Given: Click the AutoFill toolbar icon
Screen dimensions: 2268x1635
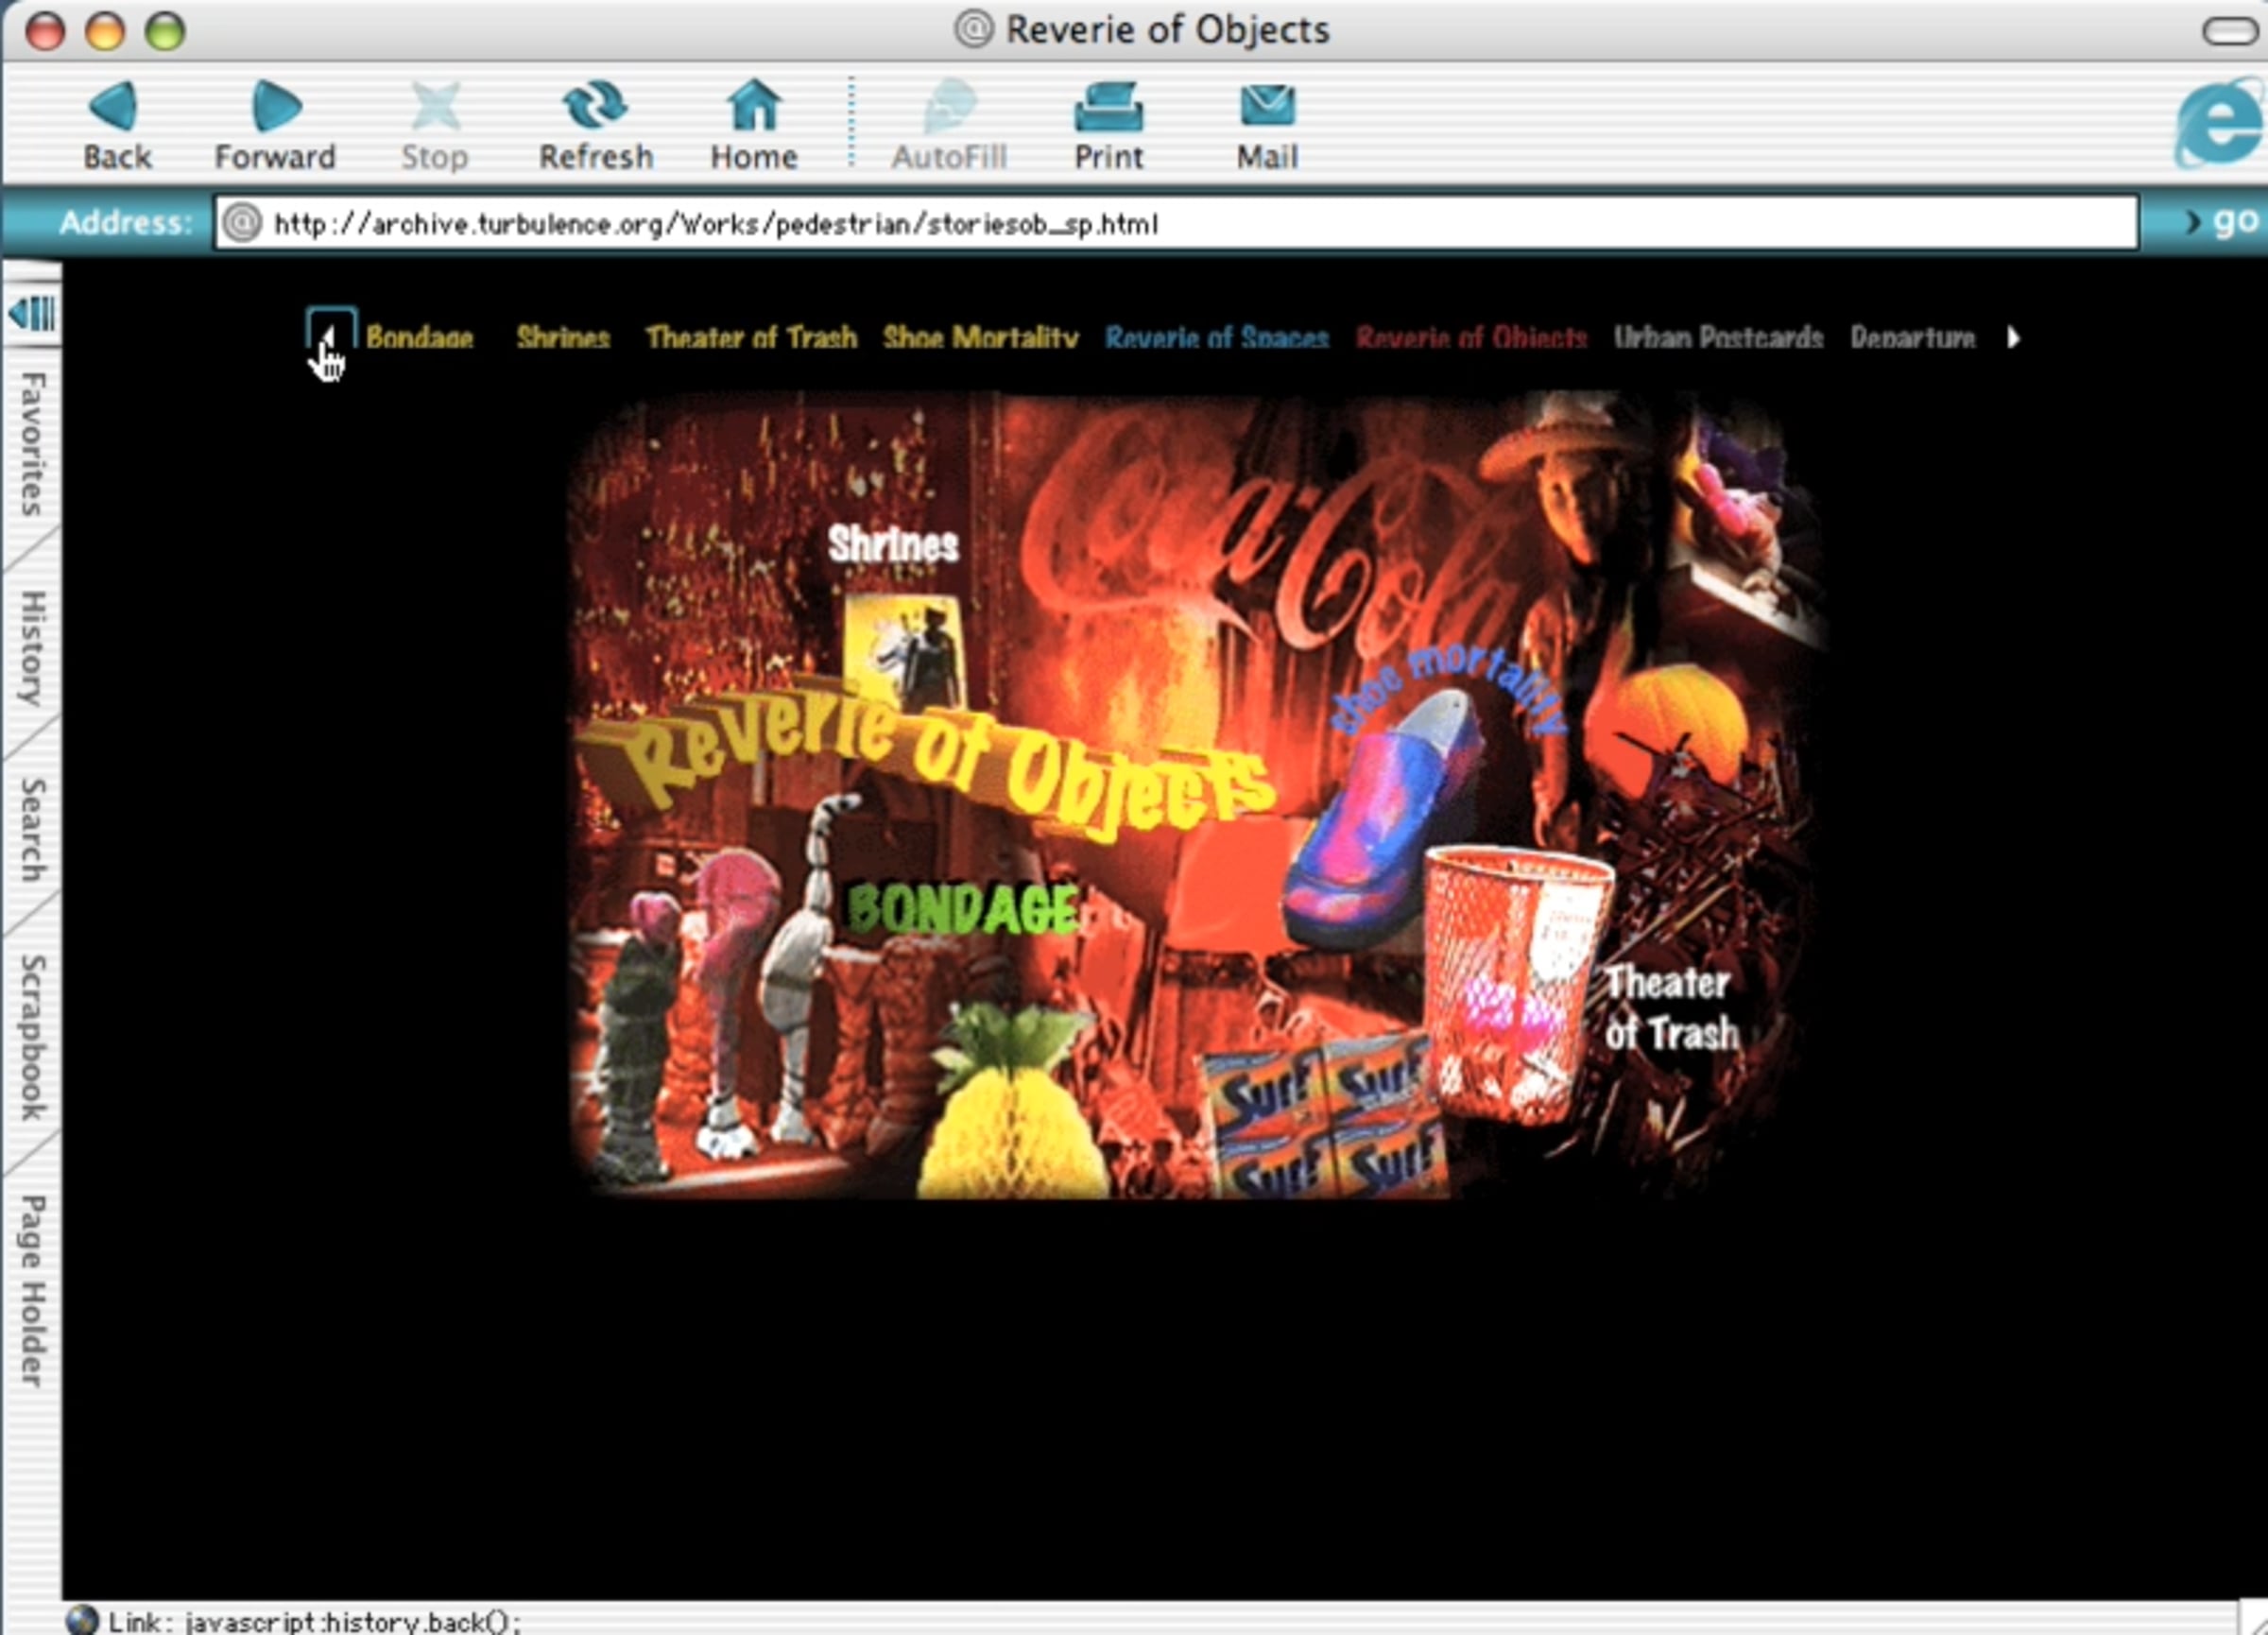Looking at the screenshot, I should [x=949, y=106].
